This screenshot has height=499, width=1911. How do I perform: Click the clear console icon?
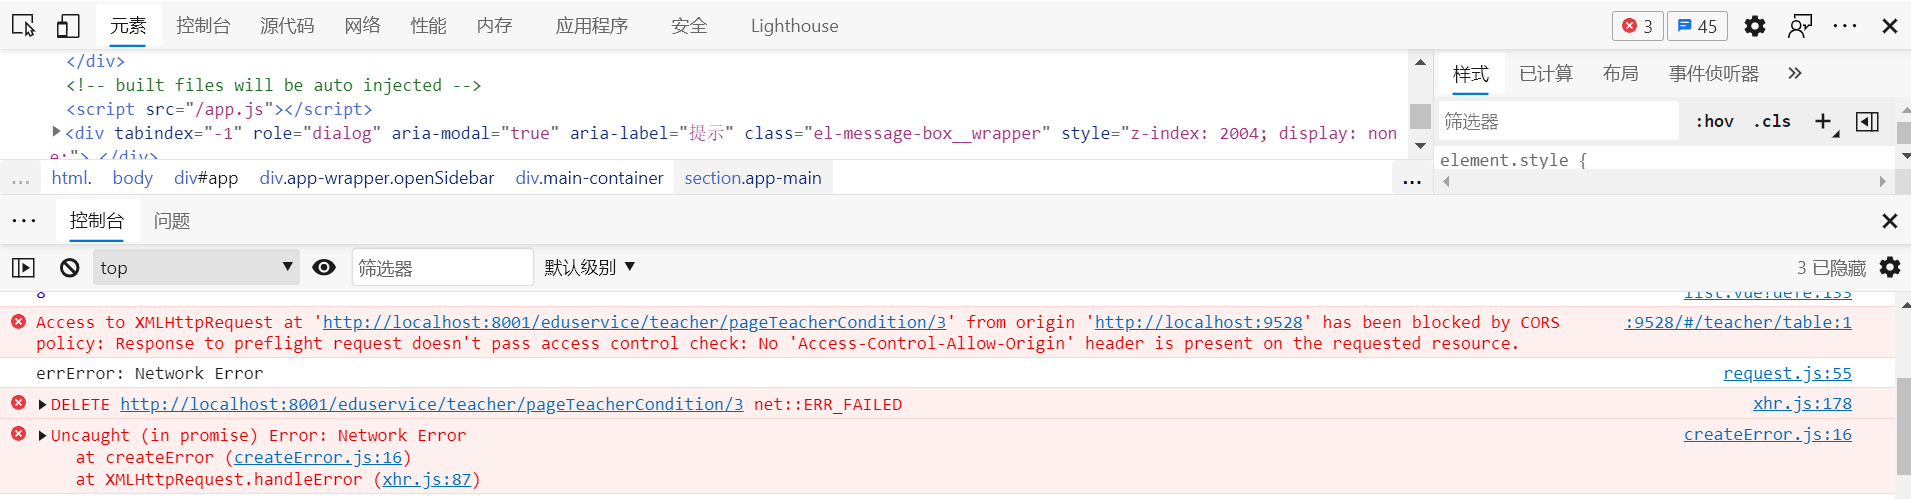click(x=69, y=268)
